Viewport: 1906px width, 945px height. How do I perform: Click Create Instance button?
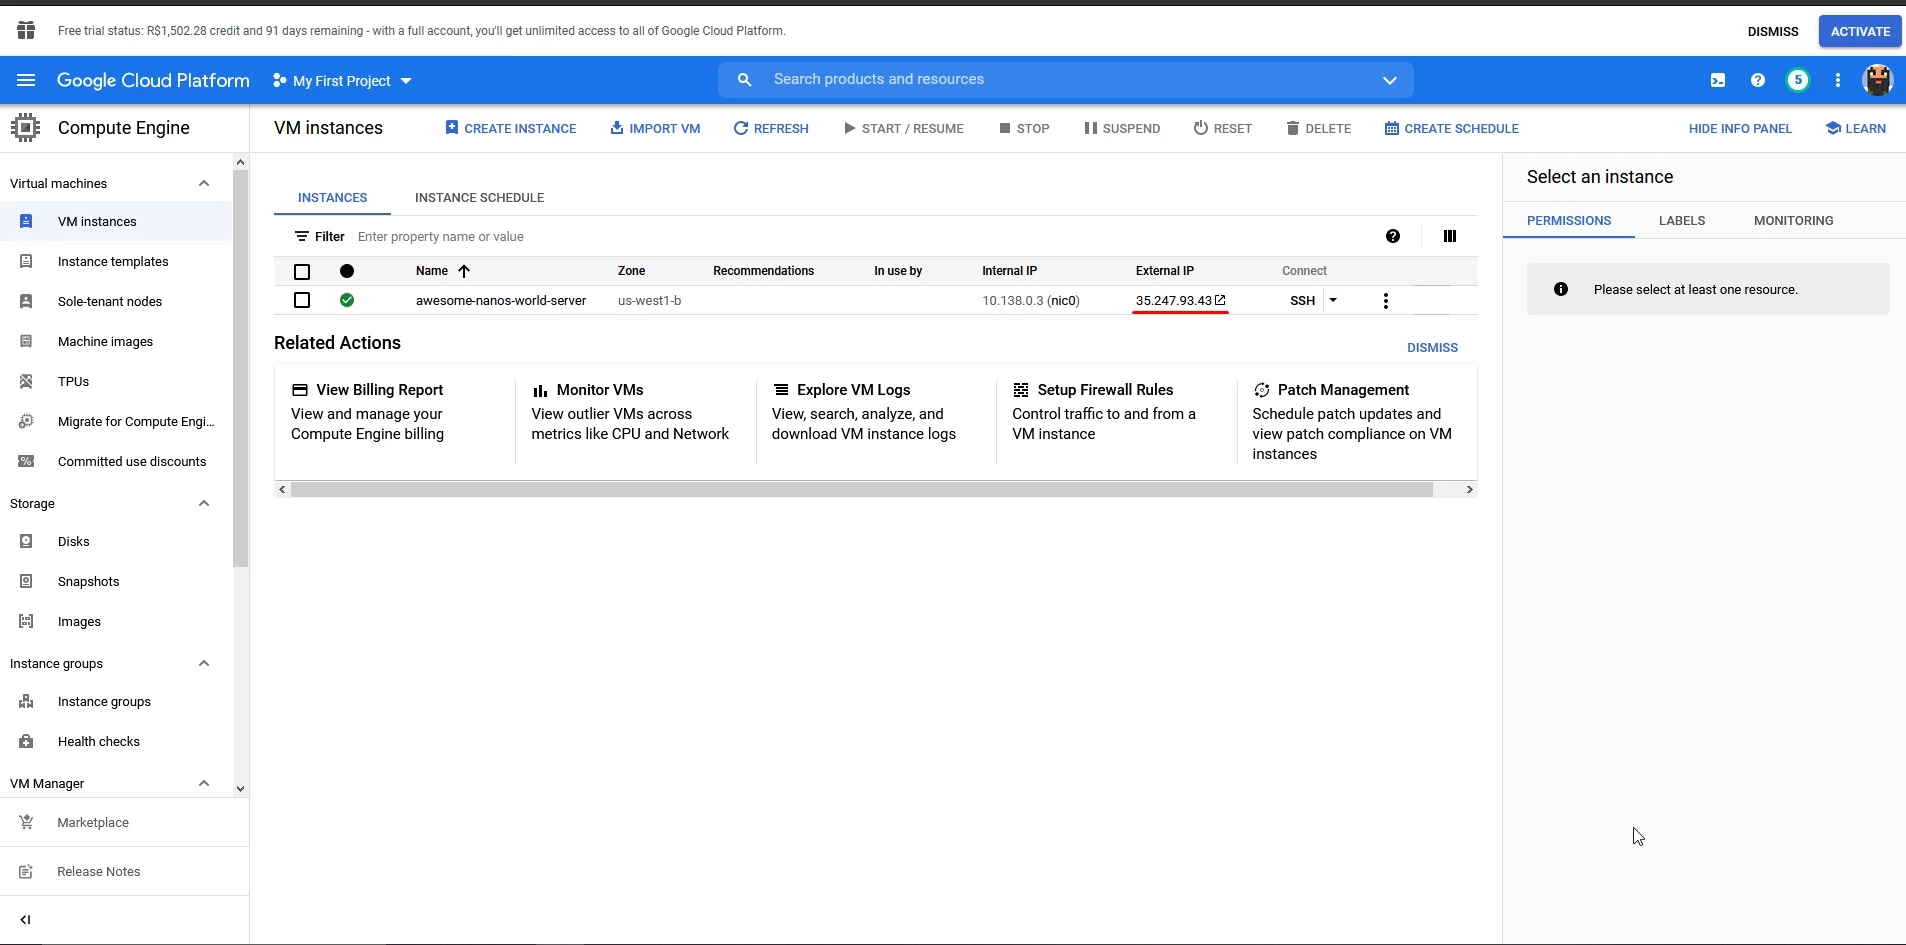[x=511, y=128]
